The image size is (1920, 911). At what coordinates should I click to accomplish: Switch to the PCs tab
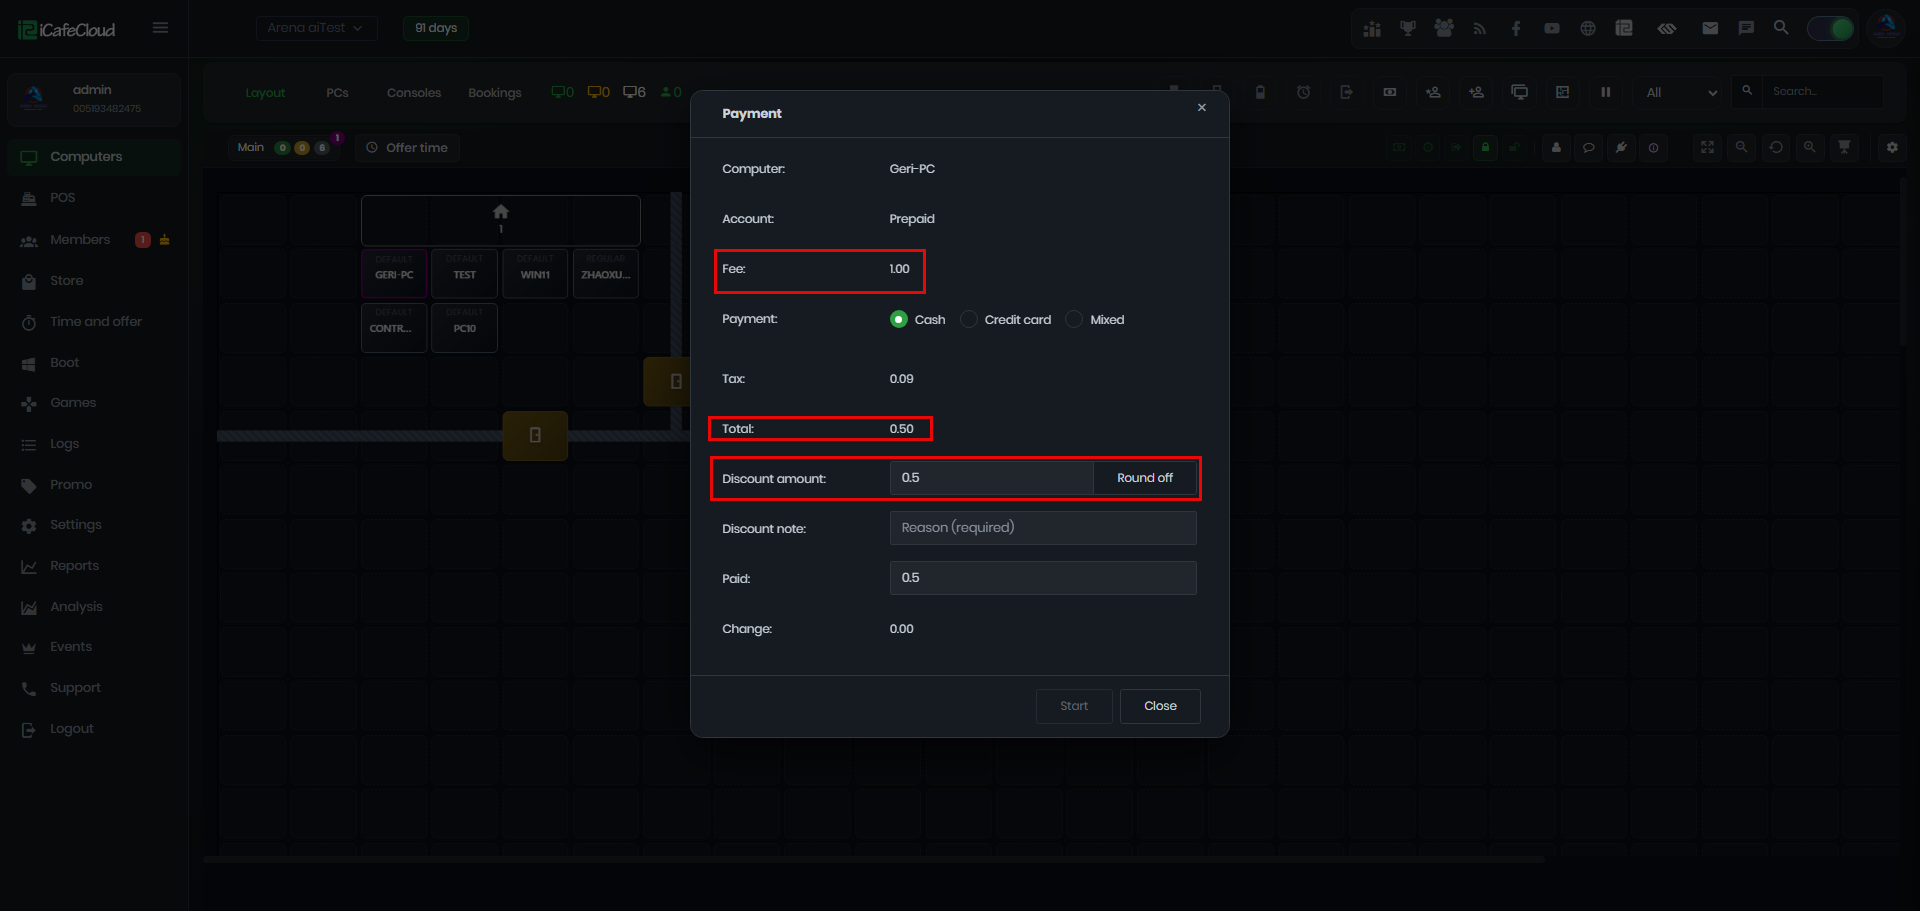[x=337, y=93]
